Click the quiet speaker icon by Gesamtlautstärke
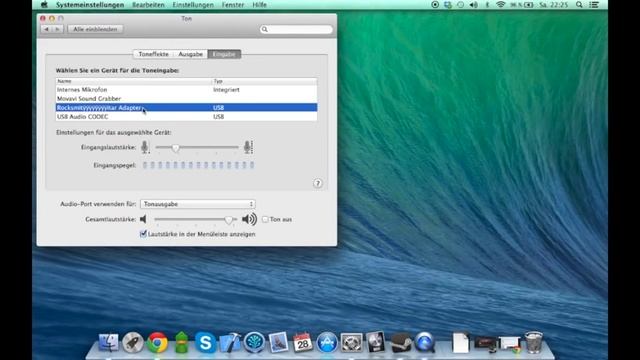 point(143,219)
